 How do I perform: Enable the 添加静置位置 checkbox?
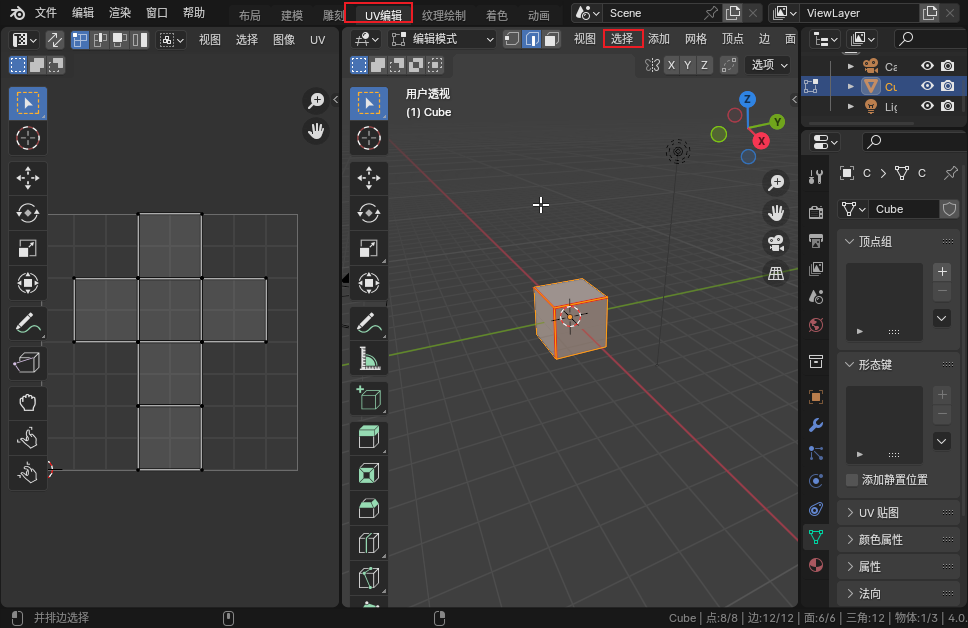(x=852, y=480)
